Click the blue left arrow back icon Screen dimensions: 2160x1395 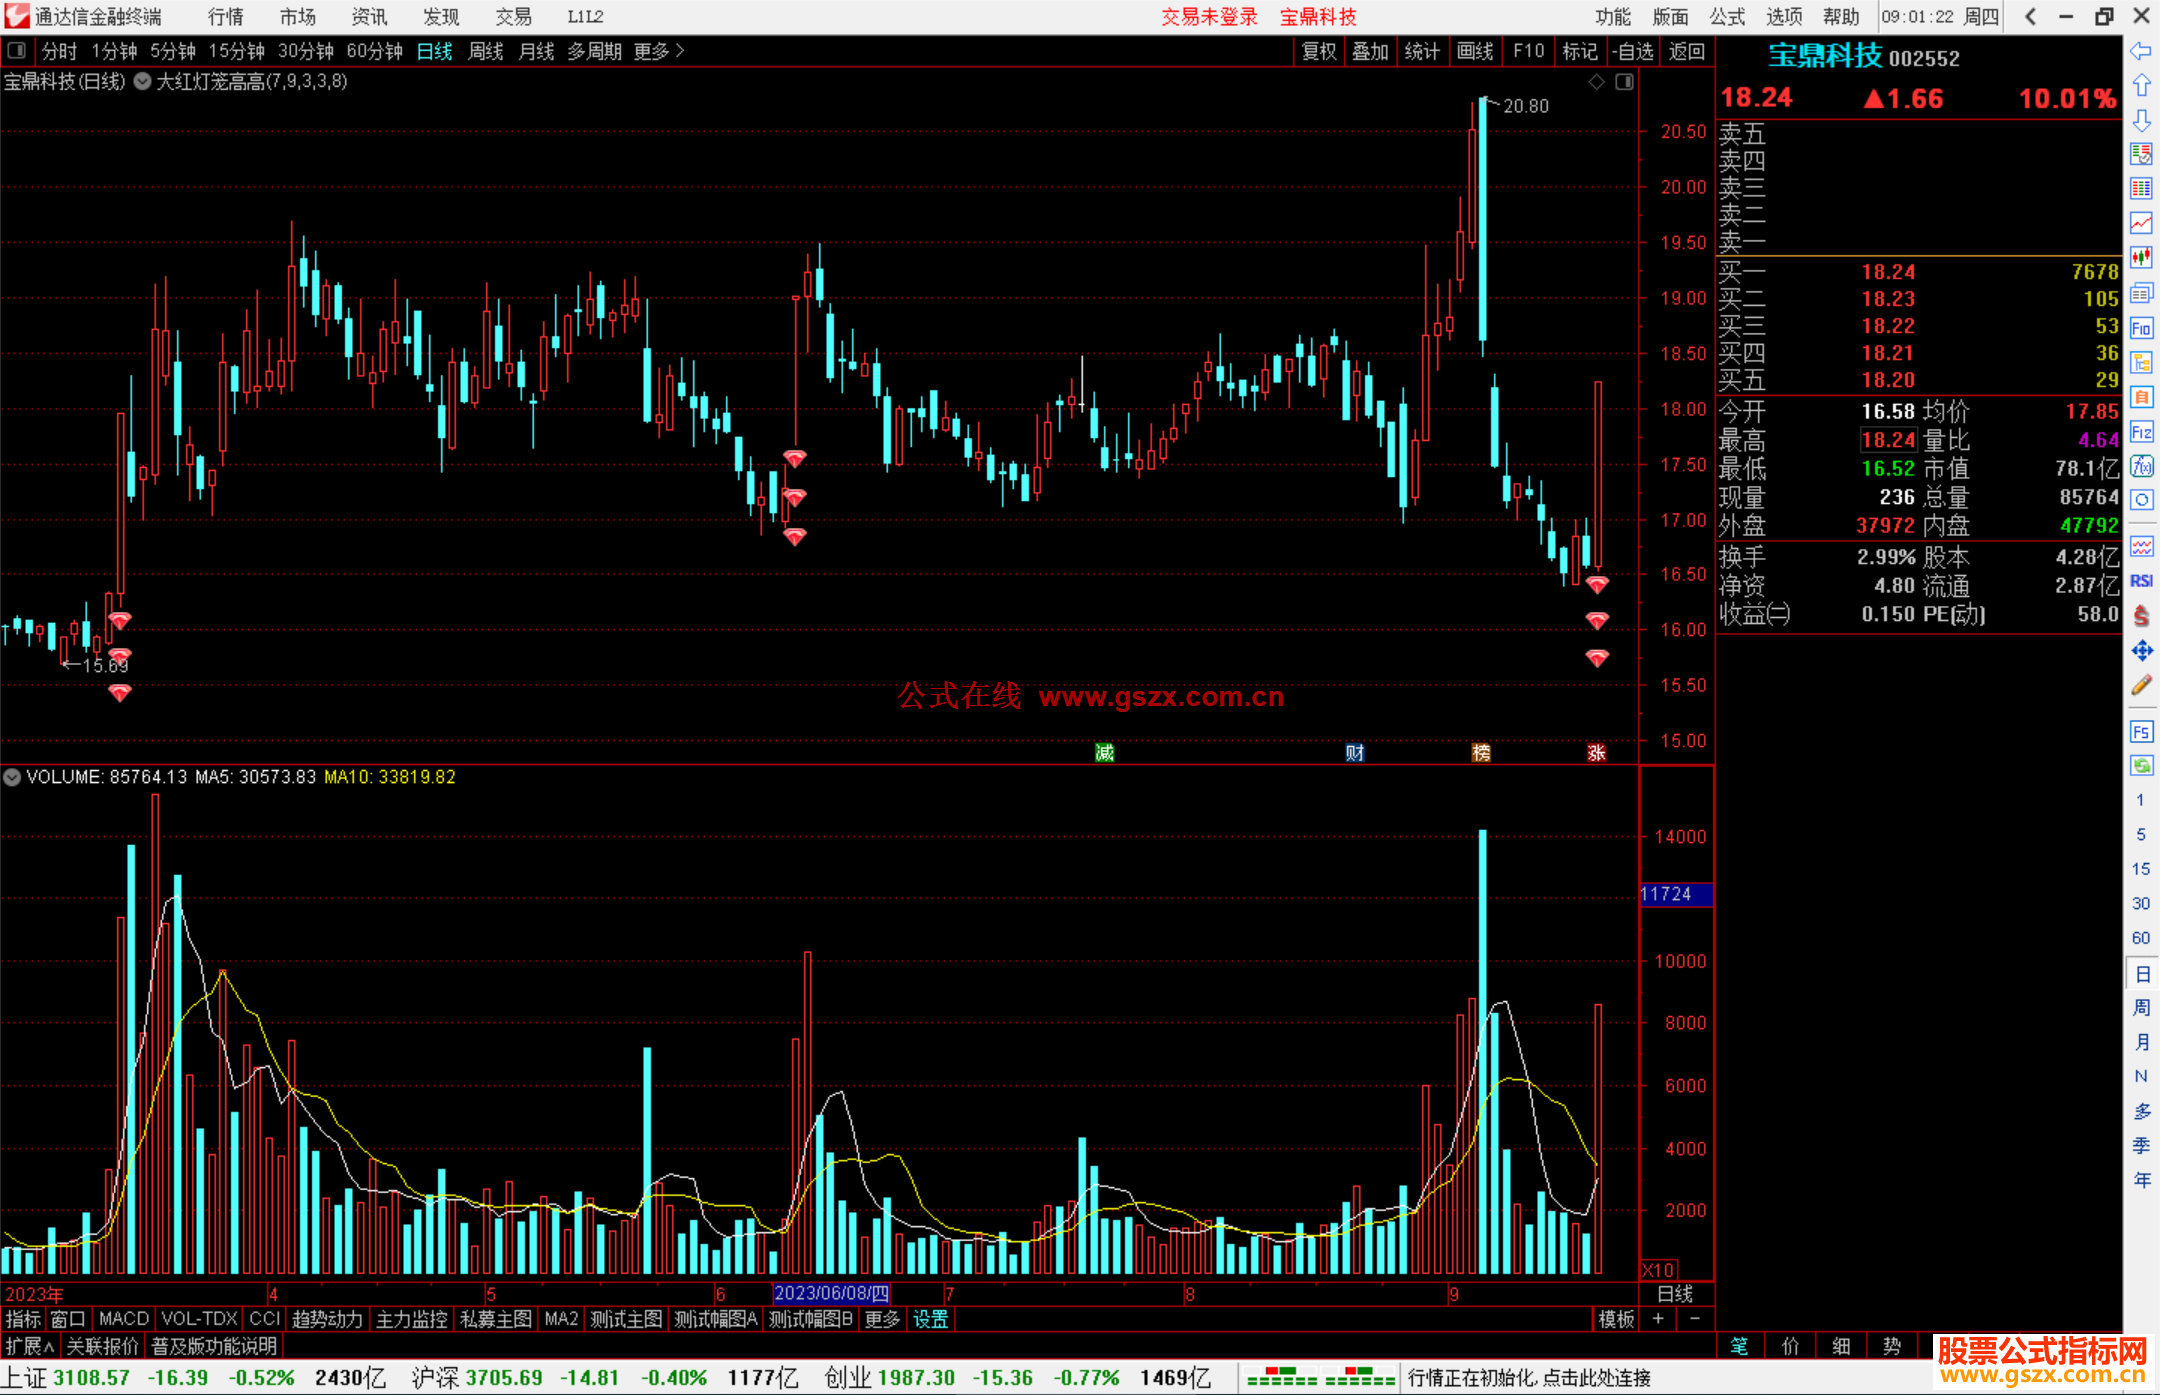[2141, 51]
